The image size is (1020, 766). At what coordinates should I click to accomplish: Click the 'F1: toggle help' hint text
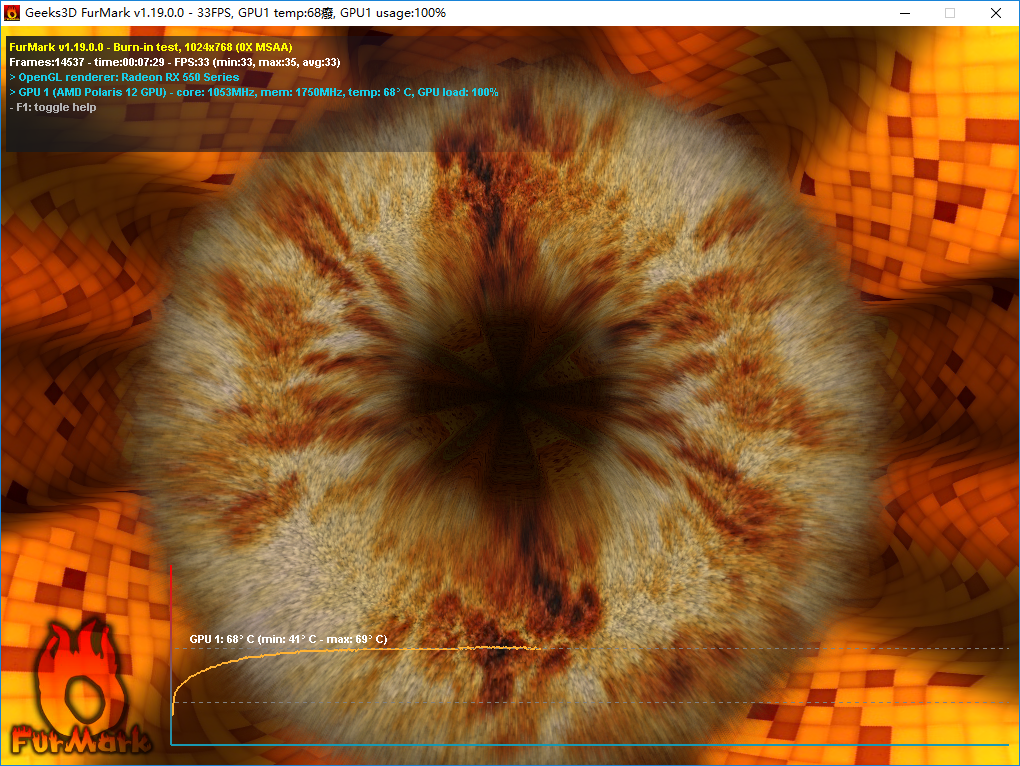(x=53, y=107)
